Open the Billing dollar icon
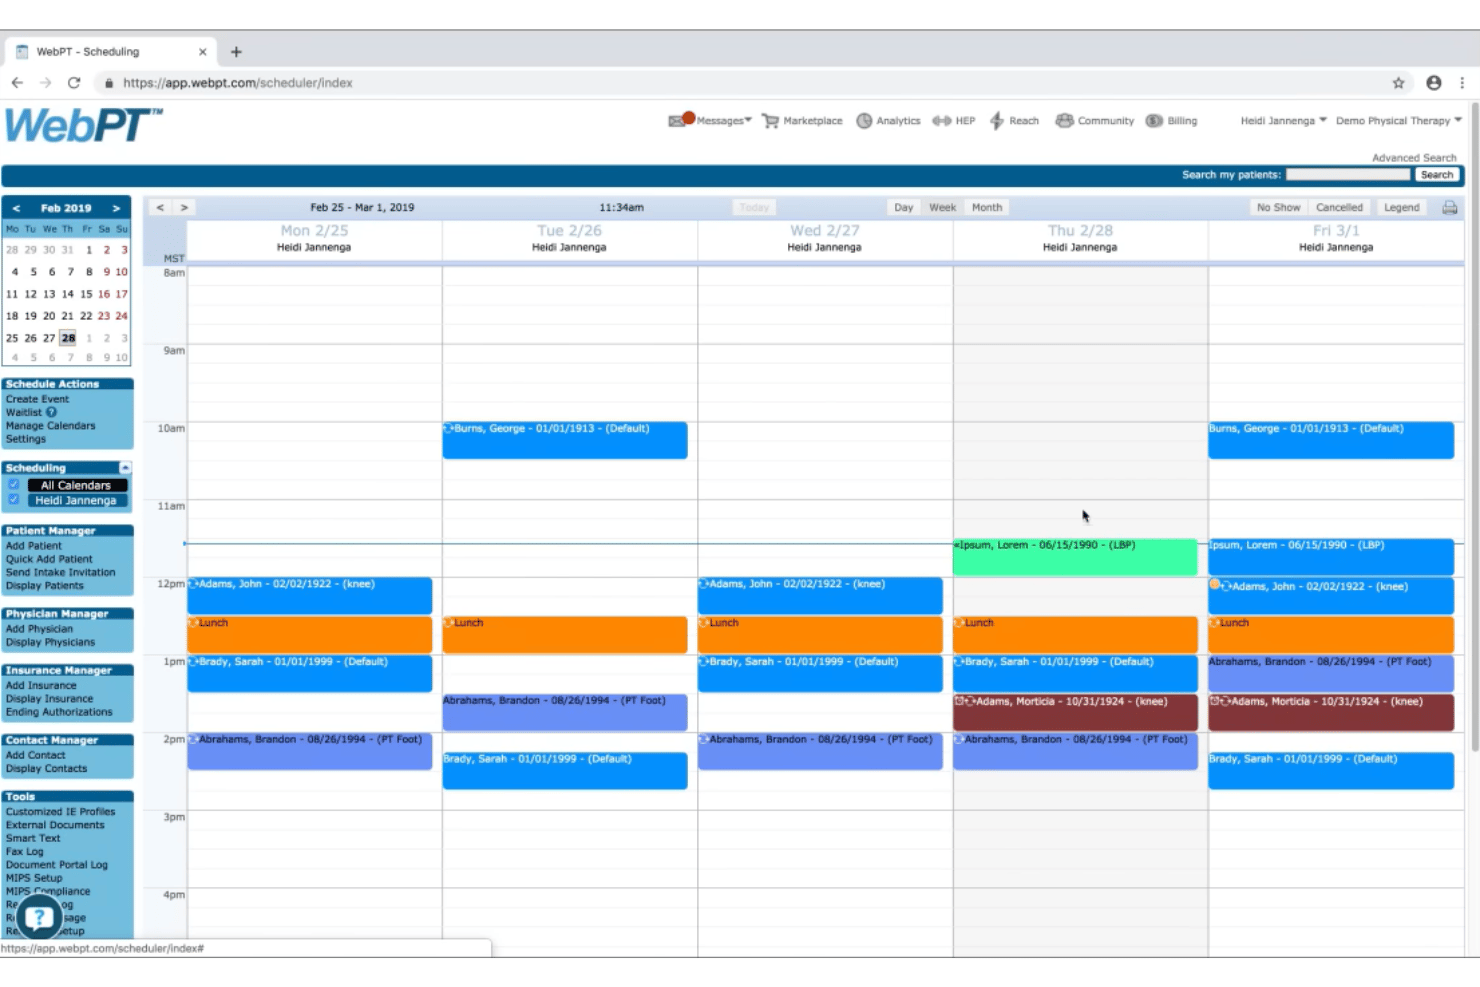 click(1154, 121)
